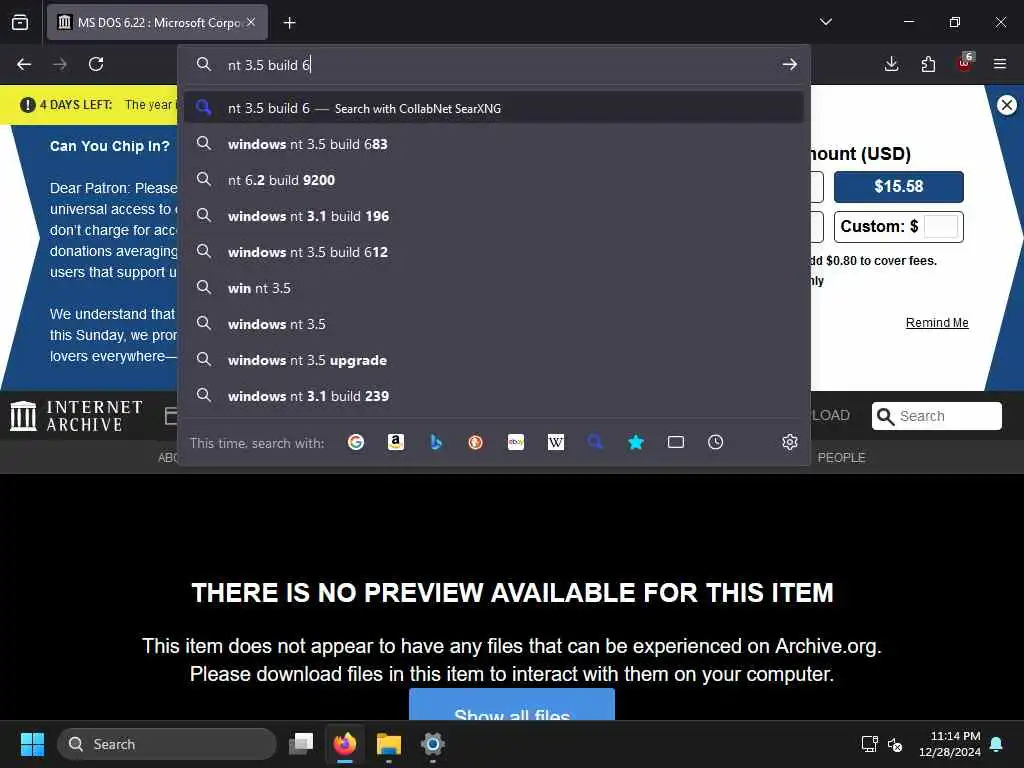Screen dimensions: 1024x768
Task: Go back one page
Action: [x=24, y=64]
